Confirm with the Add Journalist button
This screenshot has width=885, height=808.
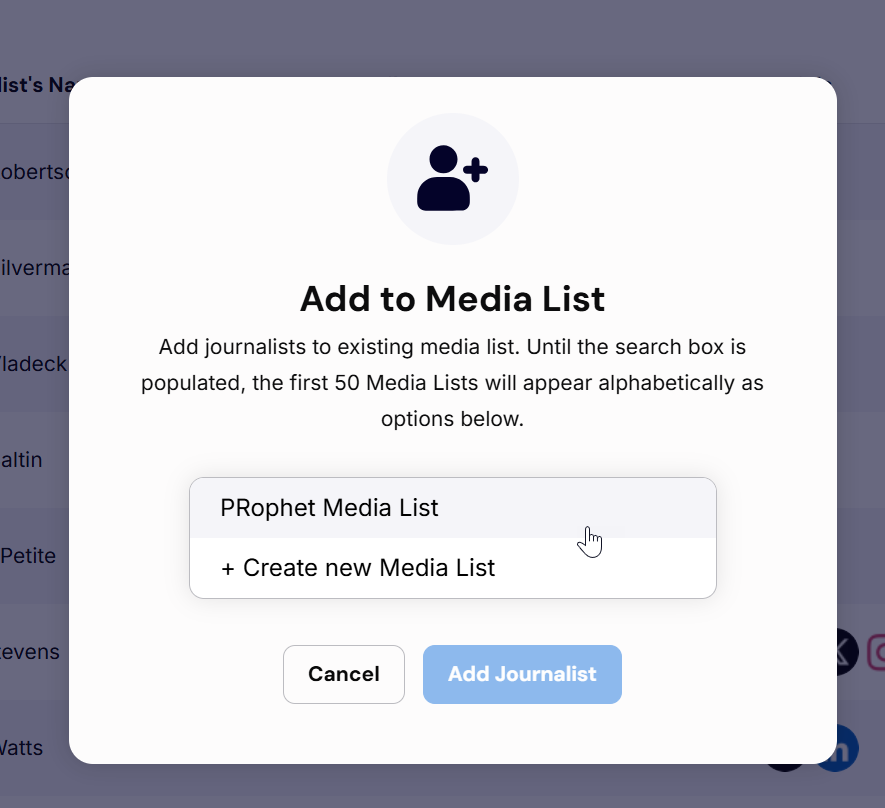click(x=522, y=674)
